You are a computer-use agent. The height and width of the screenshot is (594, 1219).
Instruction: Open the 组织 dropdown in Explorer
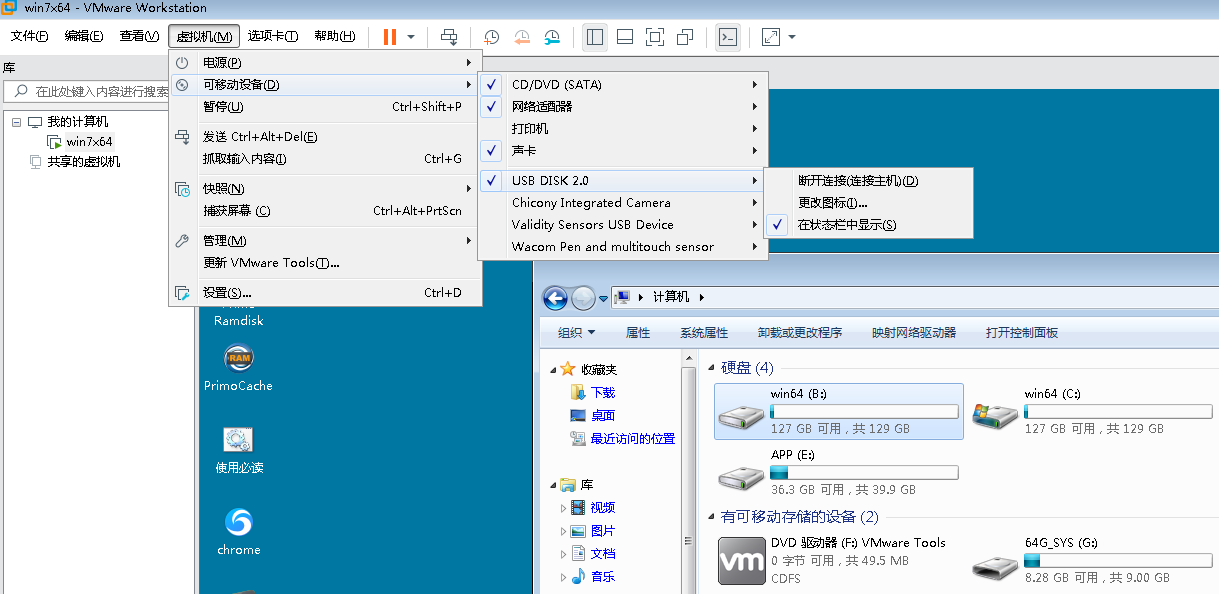point(577,333)
